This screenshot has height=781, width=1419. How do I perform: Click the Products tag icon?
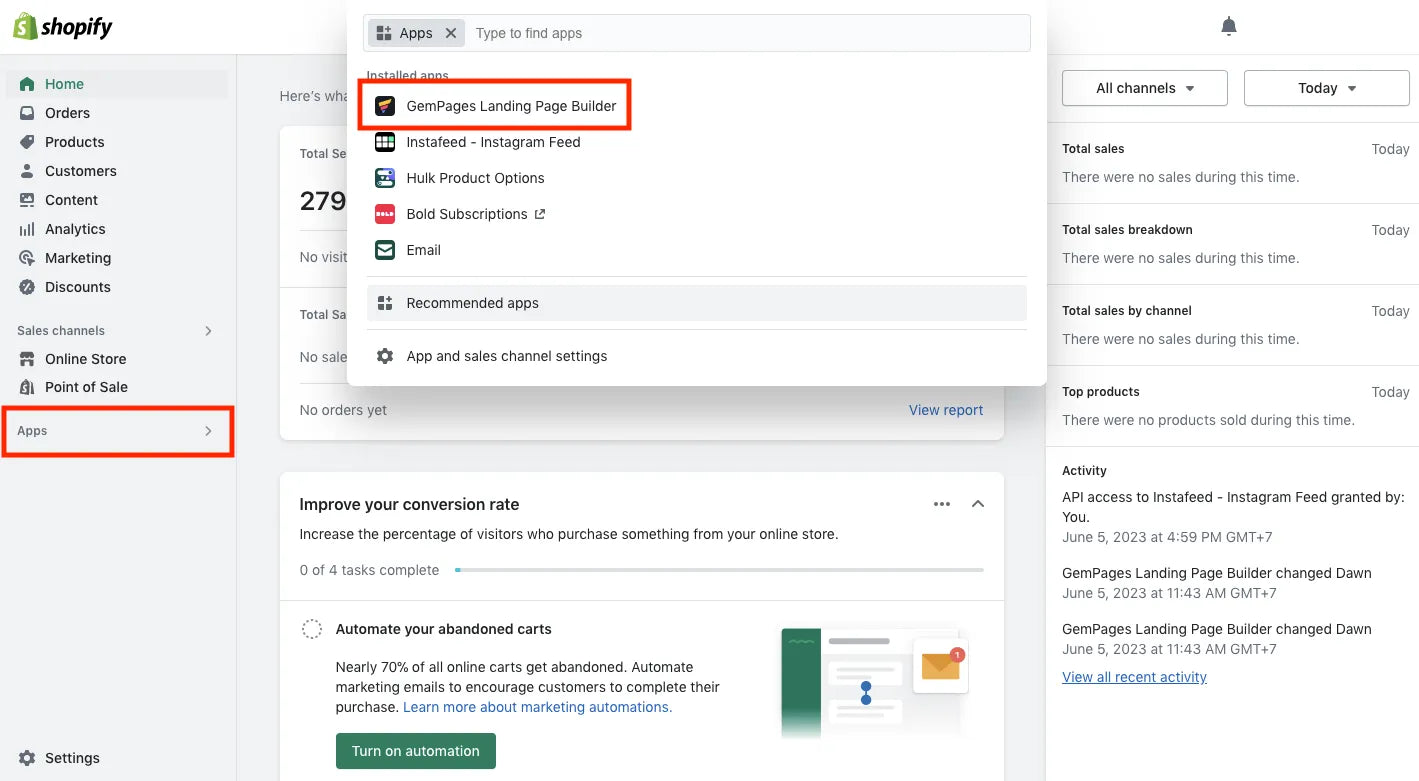click(27, 142)
